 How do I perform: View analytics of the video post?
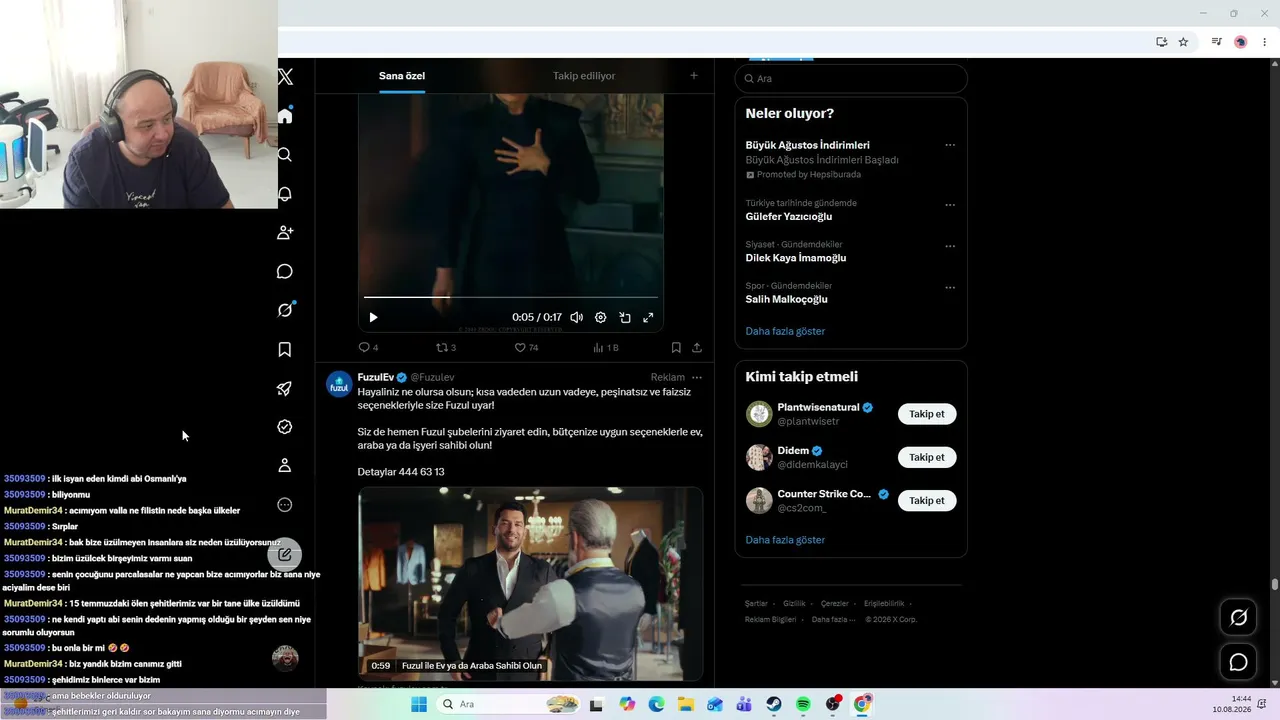tap(605, 348)
